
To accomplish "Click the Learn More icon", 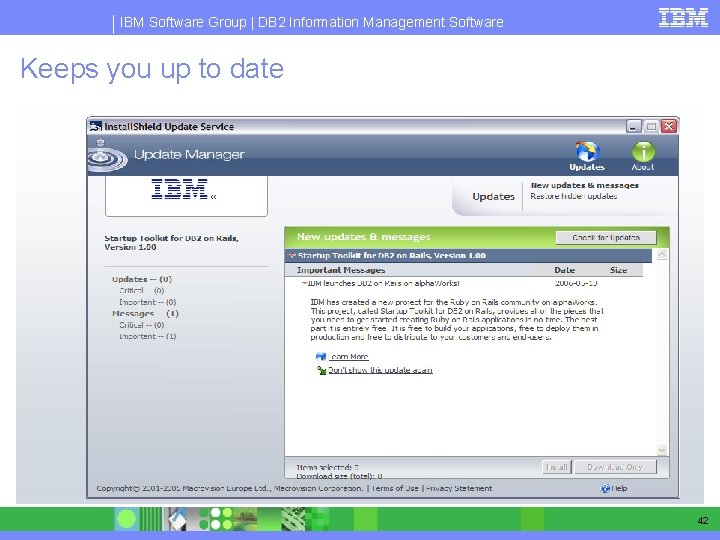I will click(x=321, y=356).
